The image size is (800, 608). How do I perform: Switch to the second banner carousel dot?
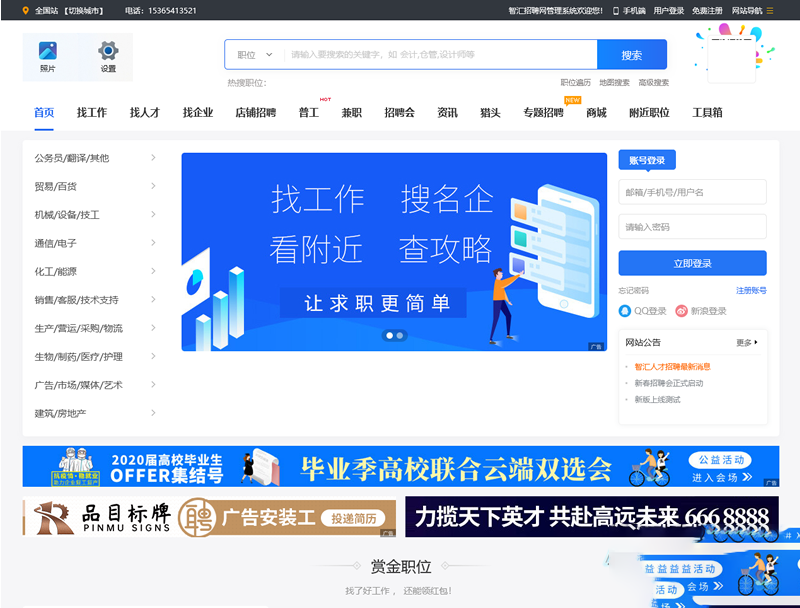coord(400,336)
